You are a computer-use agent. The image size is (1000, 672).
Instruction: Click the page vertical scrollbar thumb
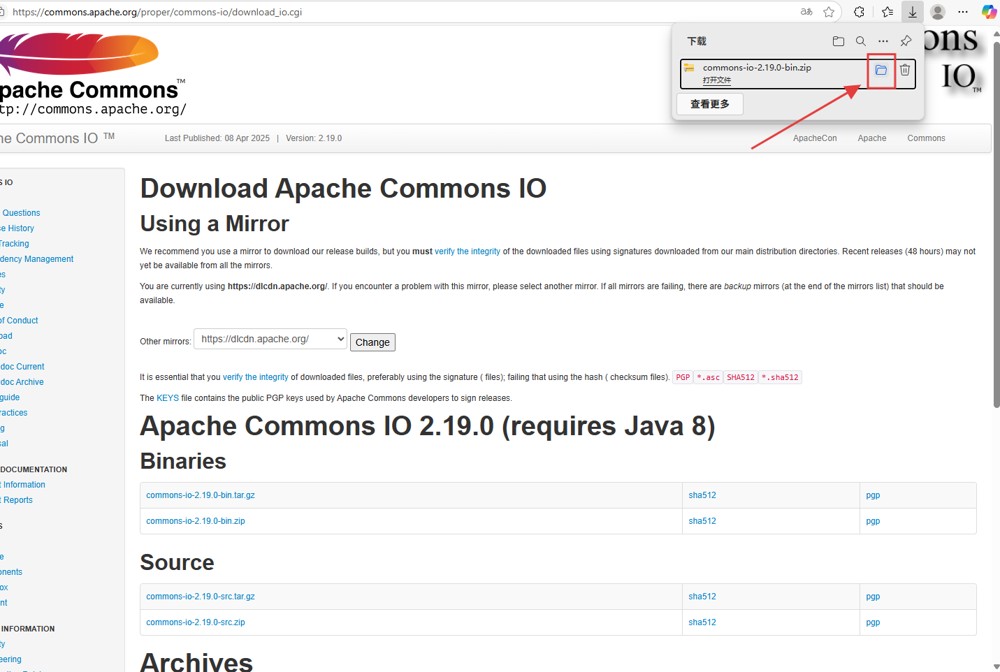click(x=996, y=223)
